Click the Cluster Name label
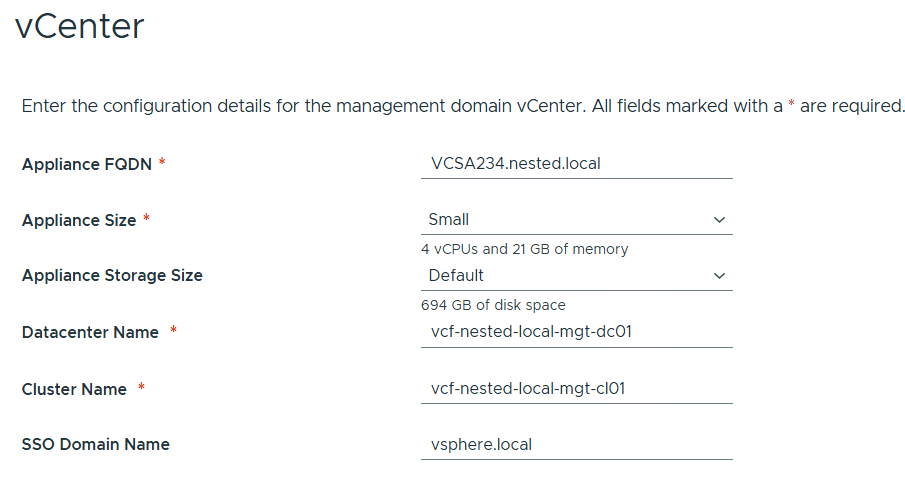Viewport: 905px width, 486px height. [74, 389]
